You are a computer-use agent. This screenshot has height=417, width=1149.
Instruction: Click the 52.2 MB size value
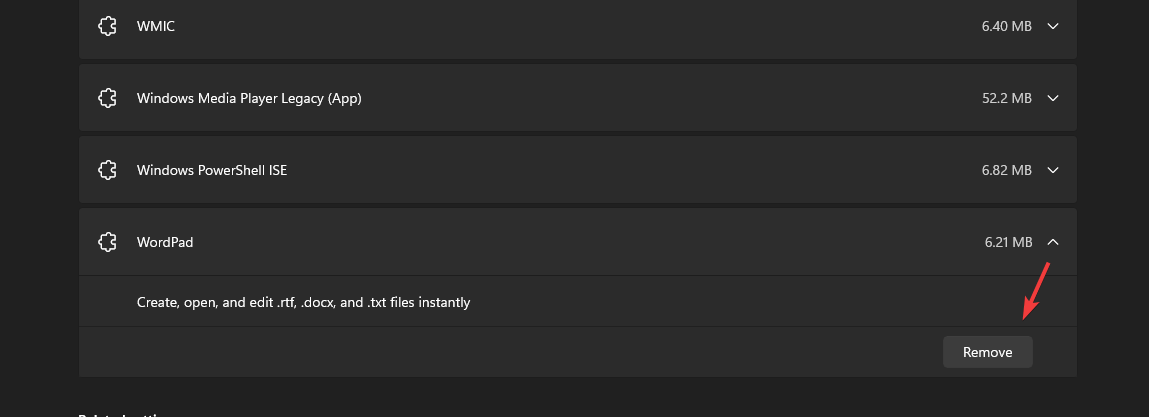point(1006,98)
